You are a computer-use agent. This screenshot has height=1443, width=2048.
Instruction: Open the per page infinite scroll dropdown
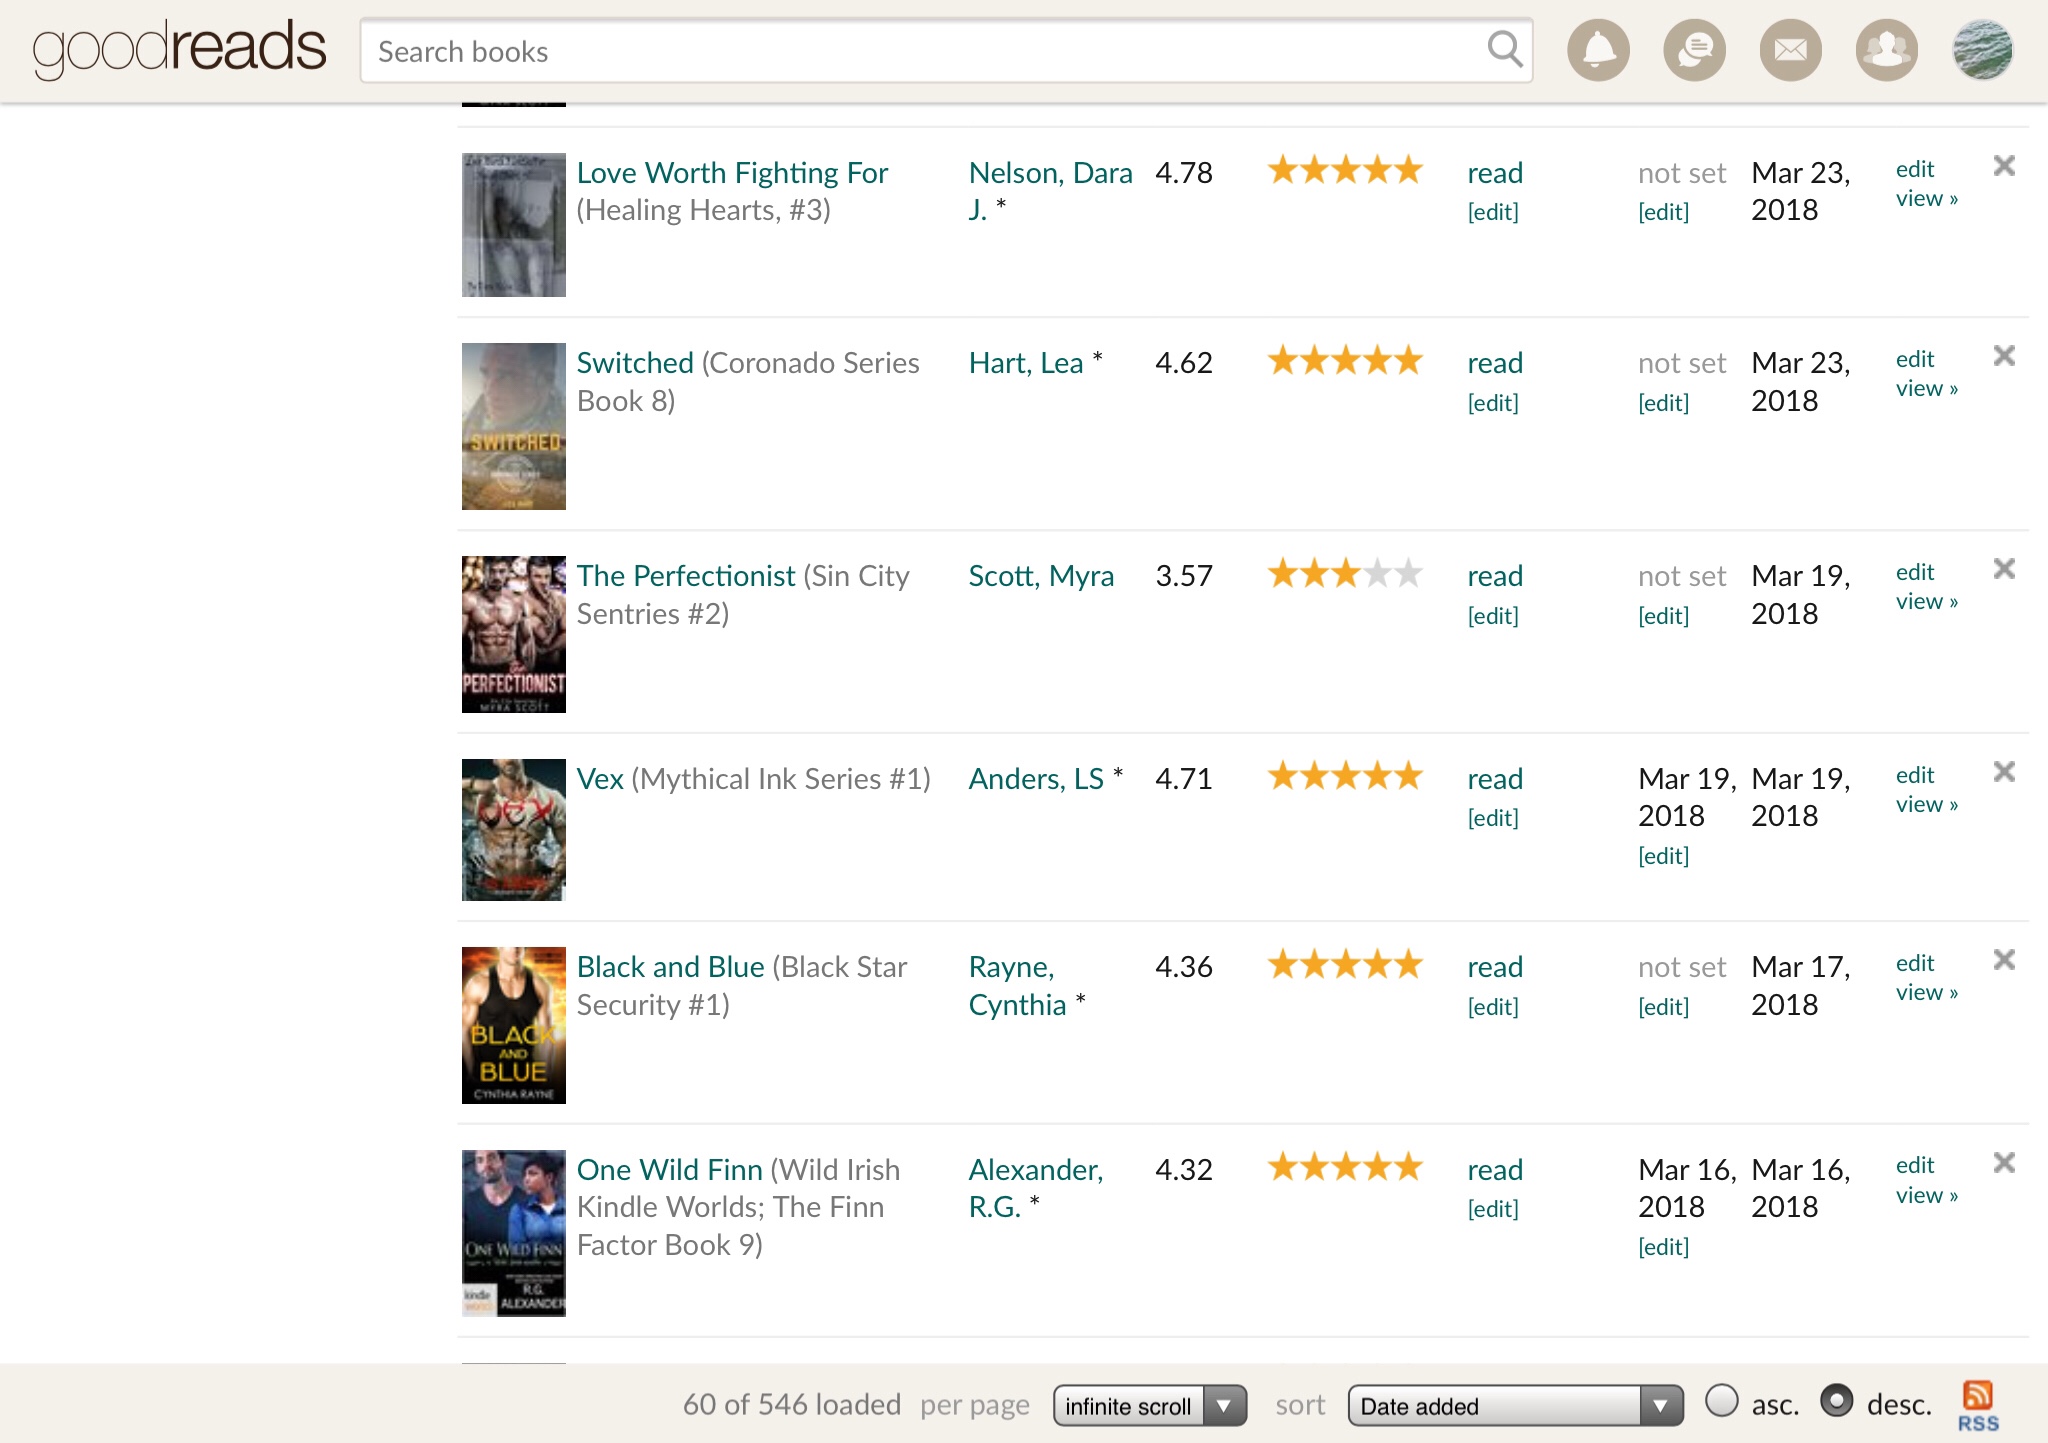click(x=1149, y=1406)
